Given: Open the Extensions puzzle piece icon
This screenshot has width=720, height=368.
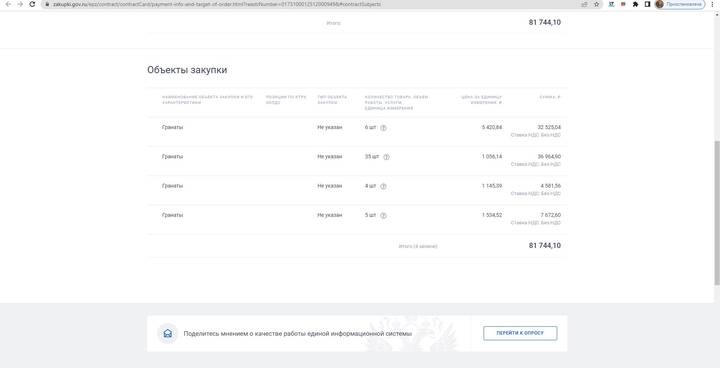Looking at the screenshot, I should 636,4.
